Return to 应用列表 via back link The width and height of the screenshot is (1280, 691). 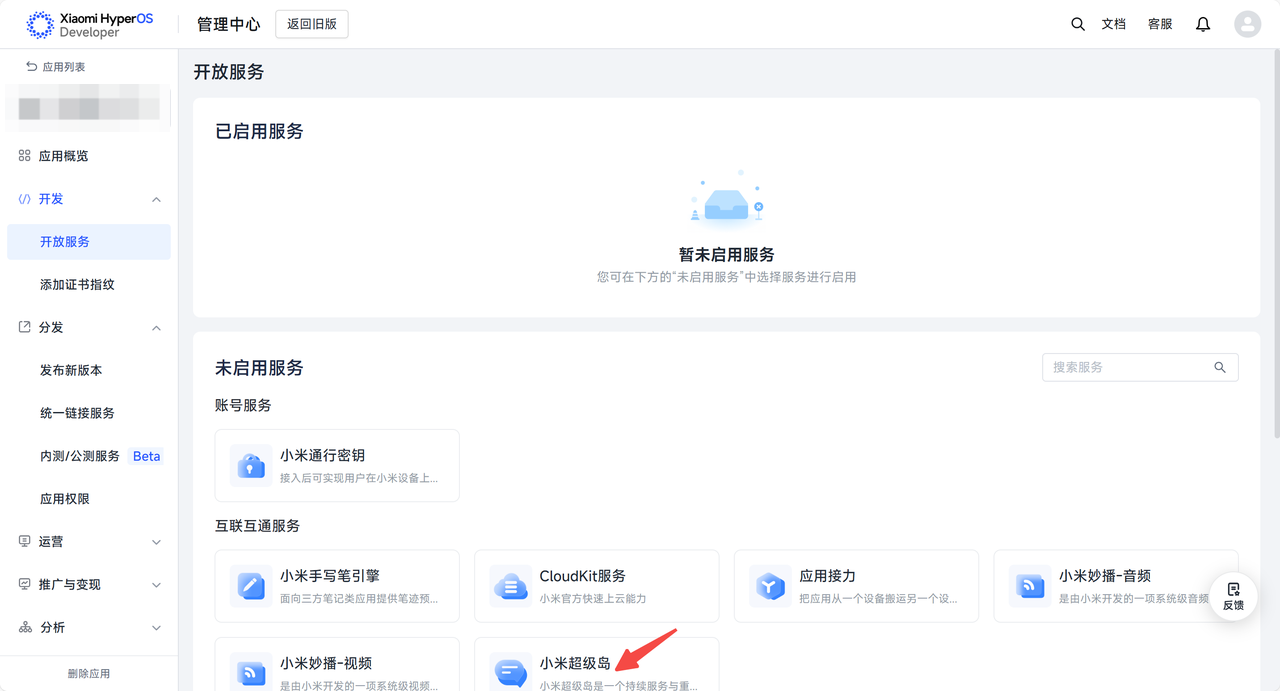coord(56,67)
